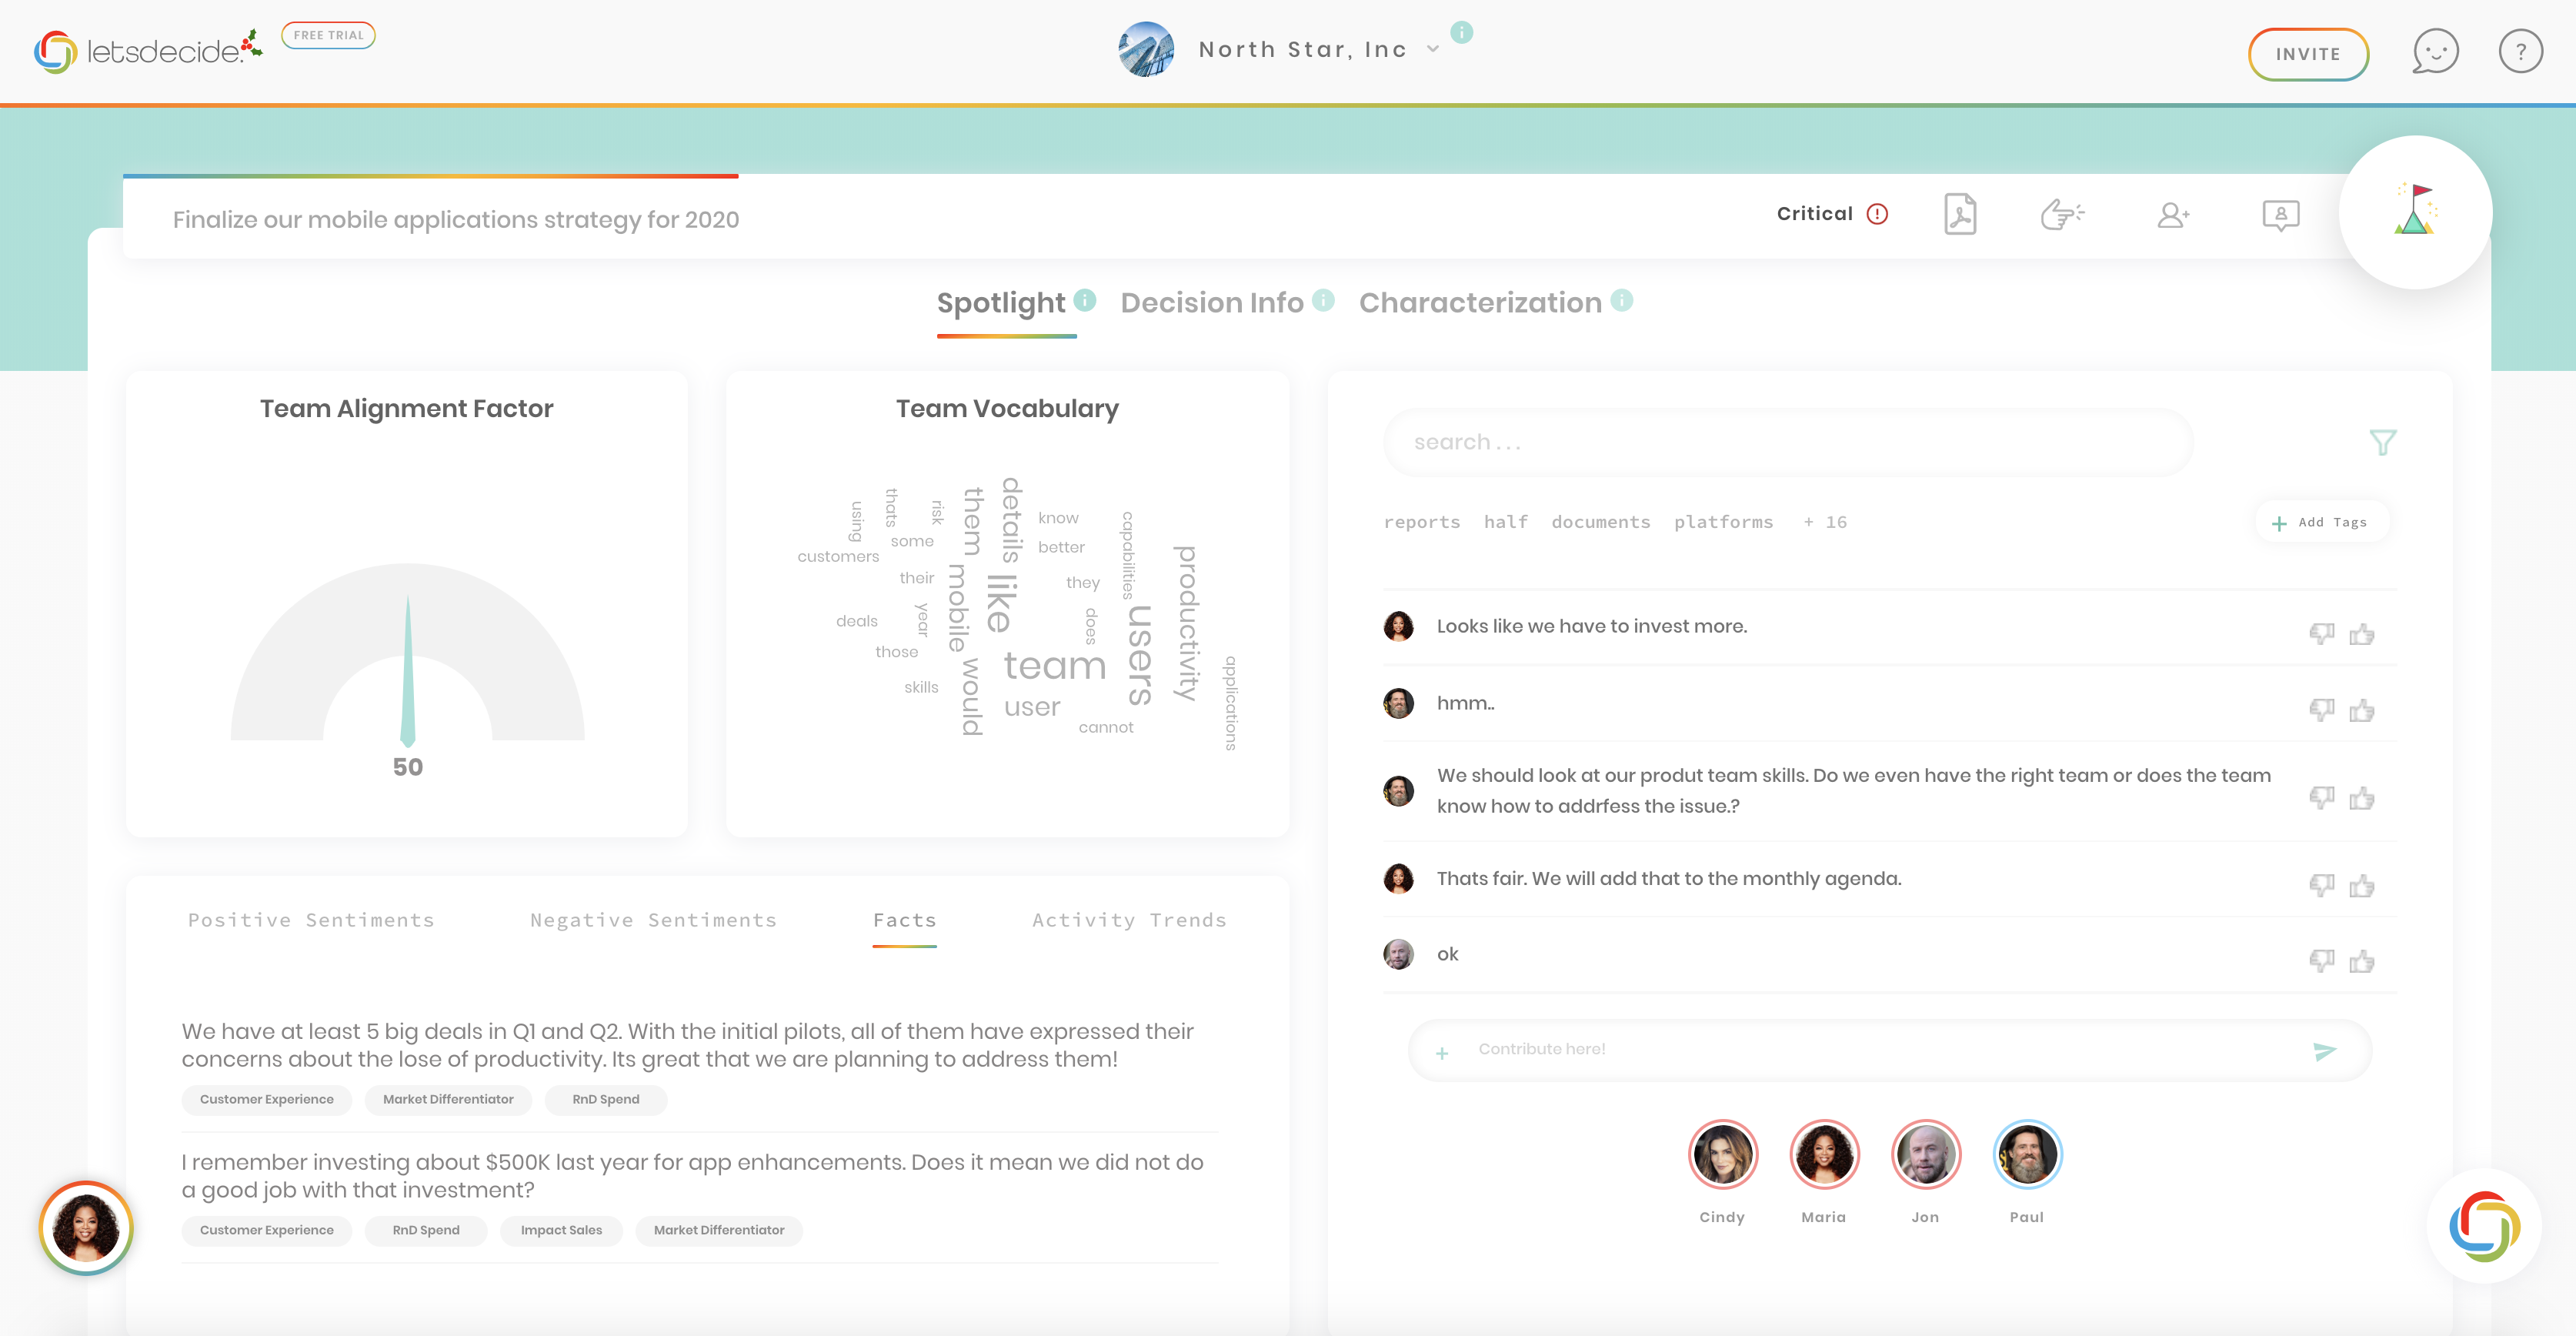Select the 'half' tag

coord(1505,522)
